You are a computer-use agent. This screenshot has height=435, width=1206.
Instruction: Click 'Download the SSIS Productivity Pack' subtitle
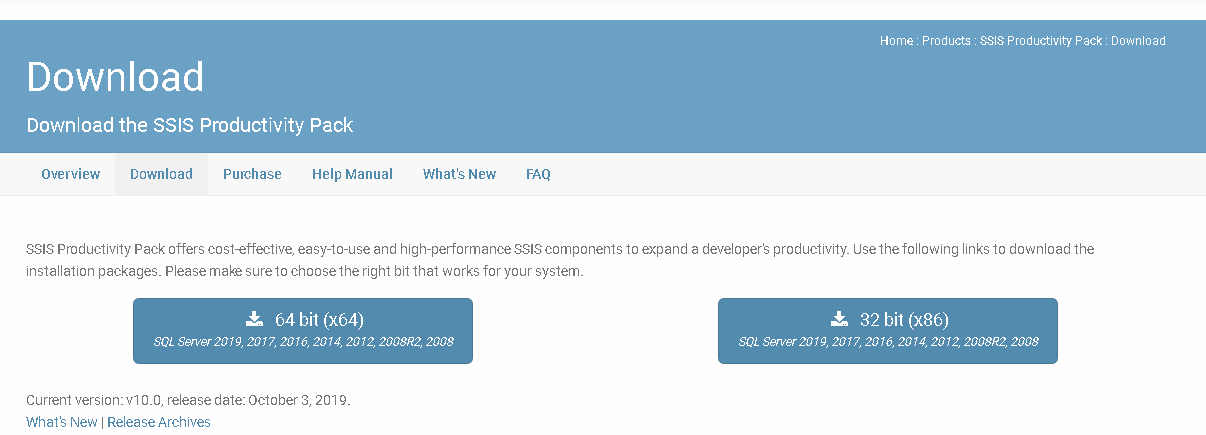click(190, 126)
